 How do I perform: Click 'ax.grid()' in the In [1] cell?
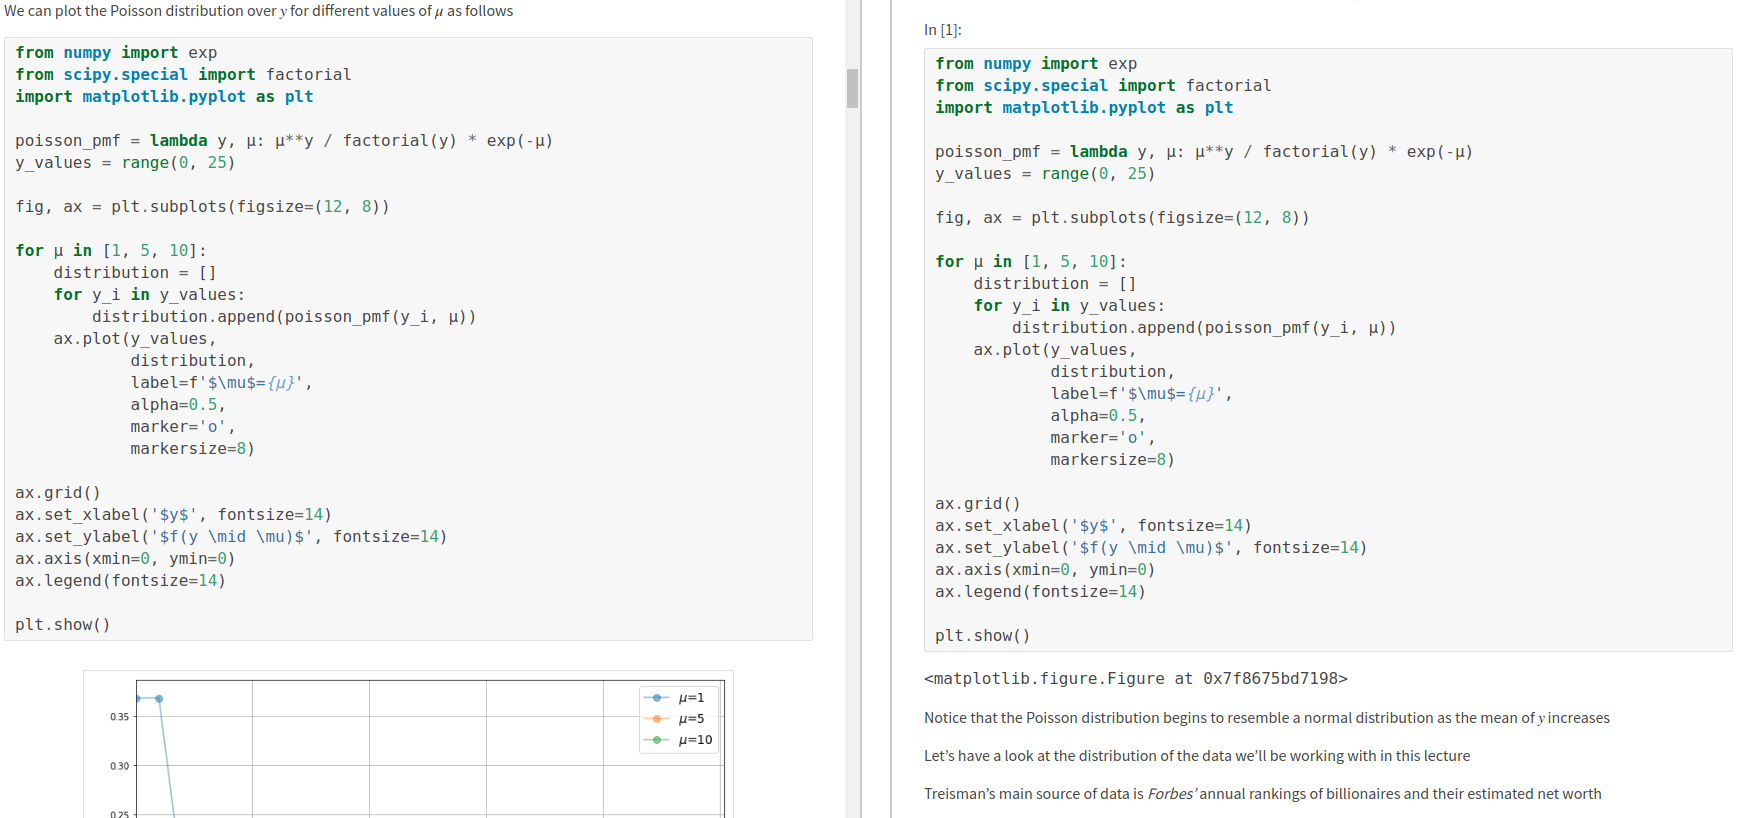coord(978,504)
